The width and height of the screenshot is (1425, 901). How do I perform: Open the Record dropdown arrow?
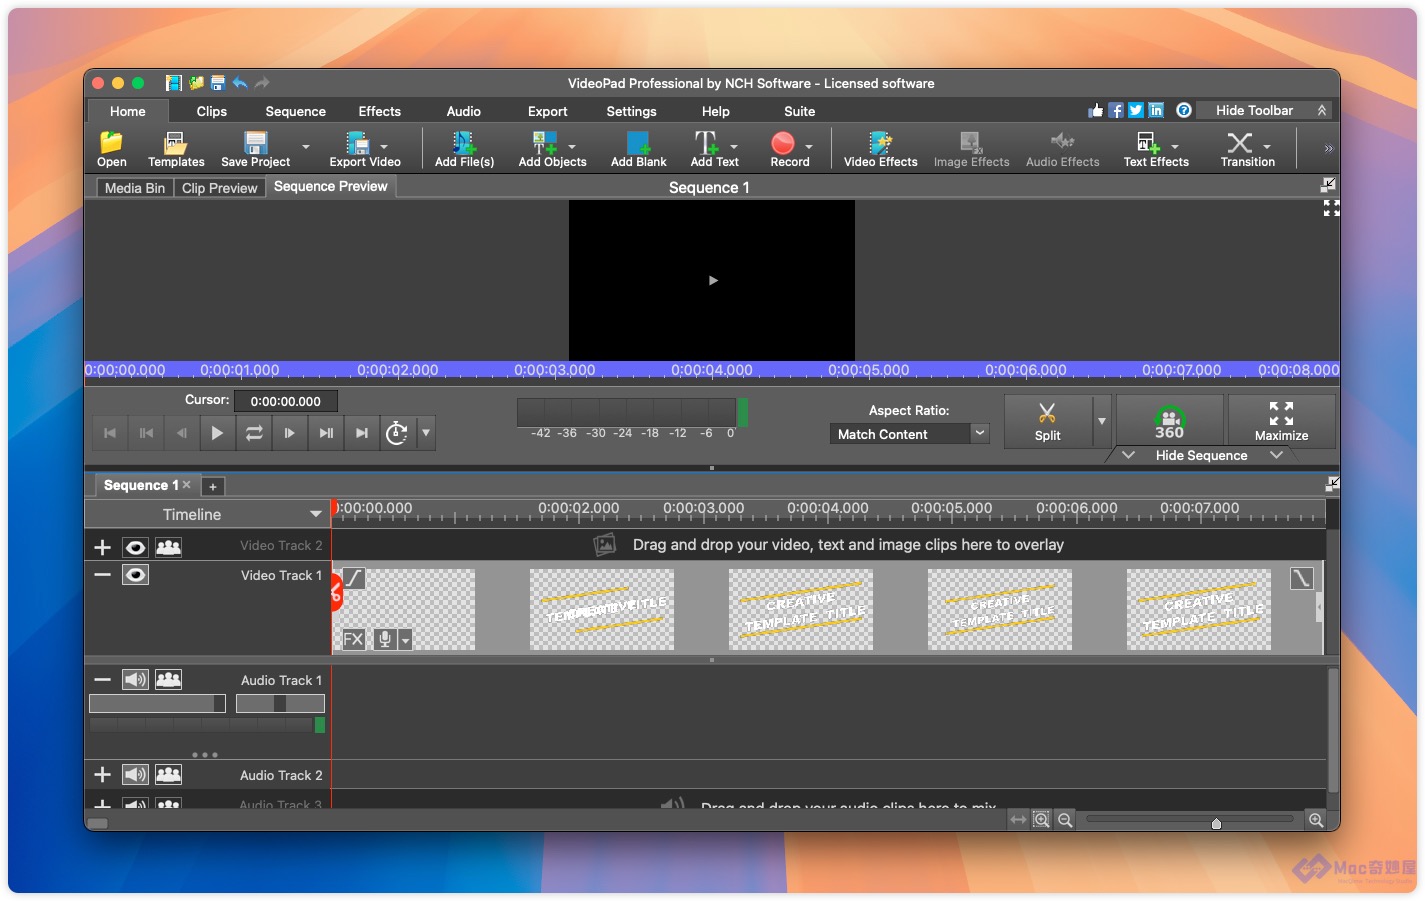pos(808,147)
